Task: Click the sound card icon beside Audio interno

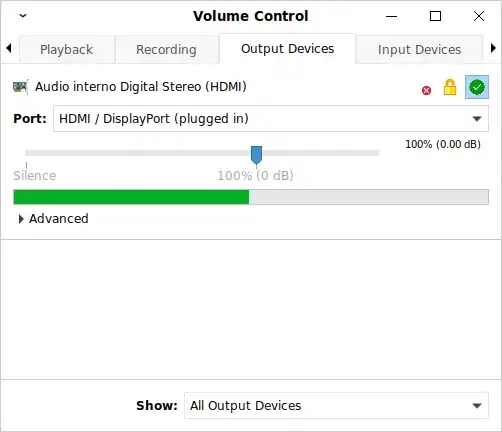Action: click(x=20, y=87)
